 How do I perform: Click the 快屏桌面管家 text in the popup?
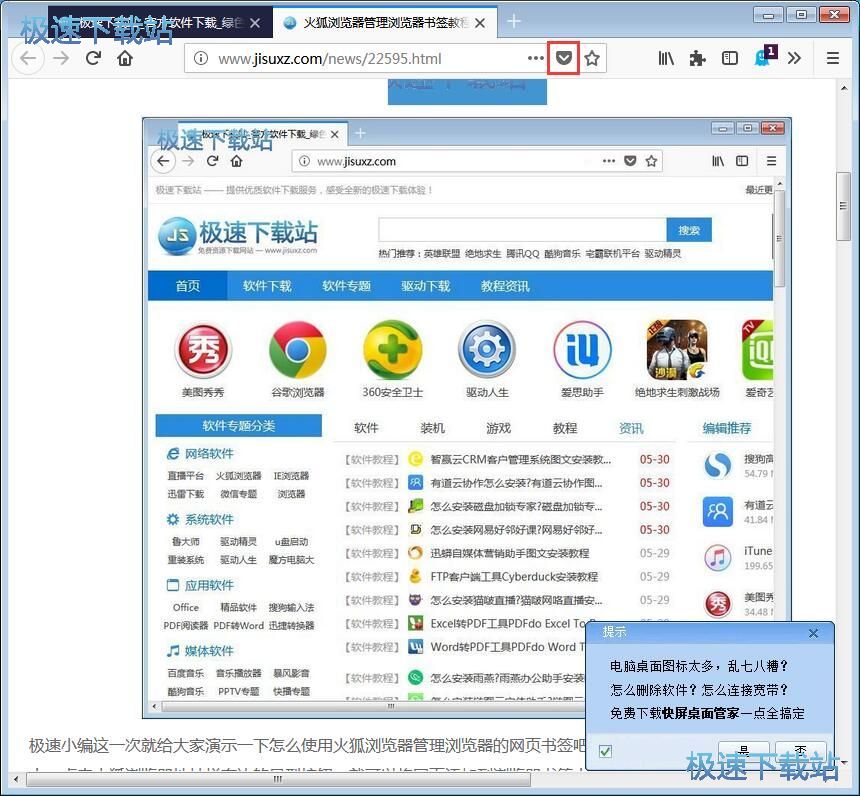click(700, 713)
